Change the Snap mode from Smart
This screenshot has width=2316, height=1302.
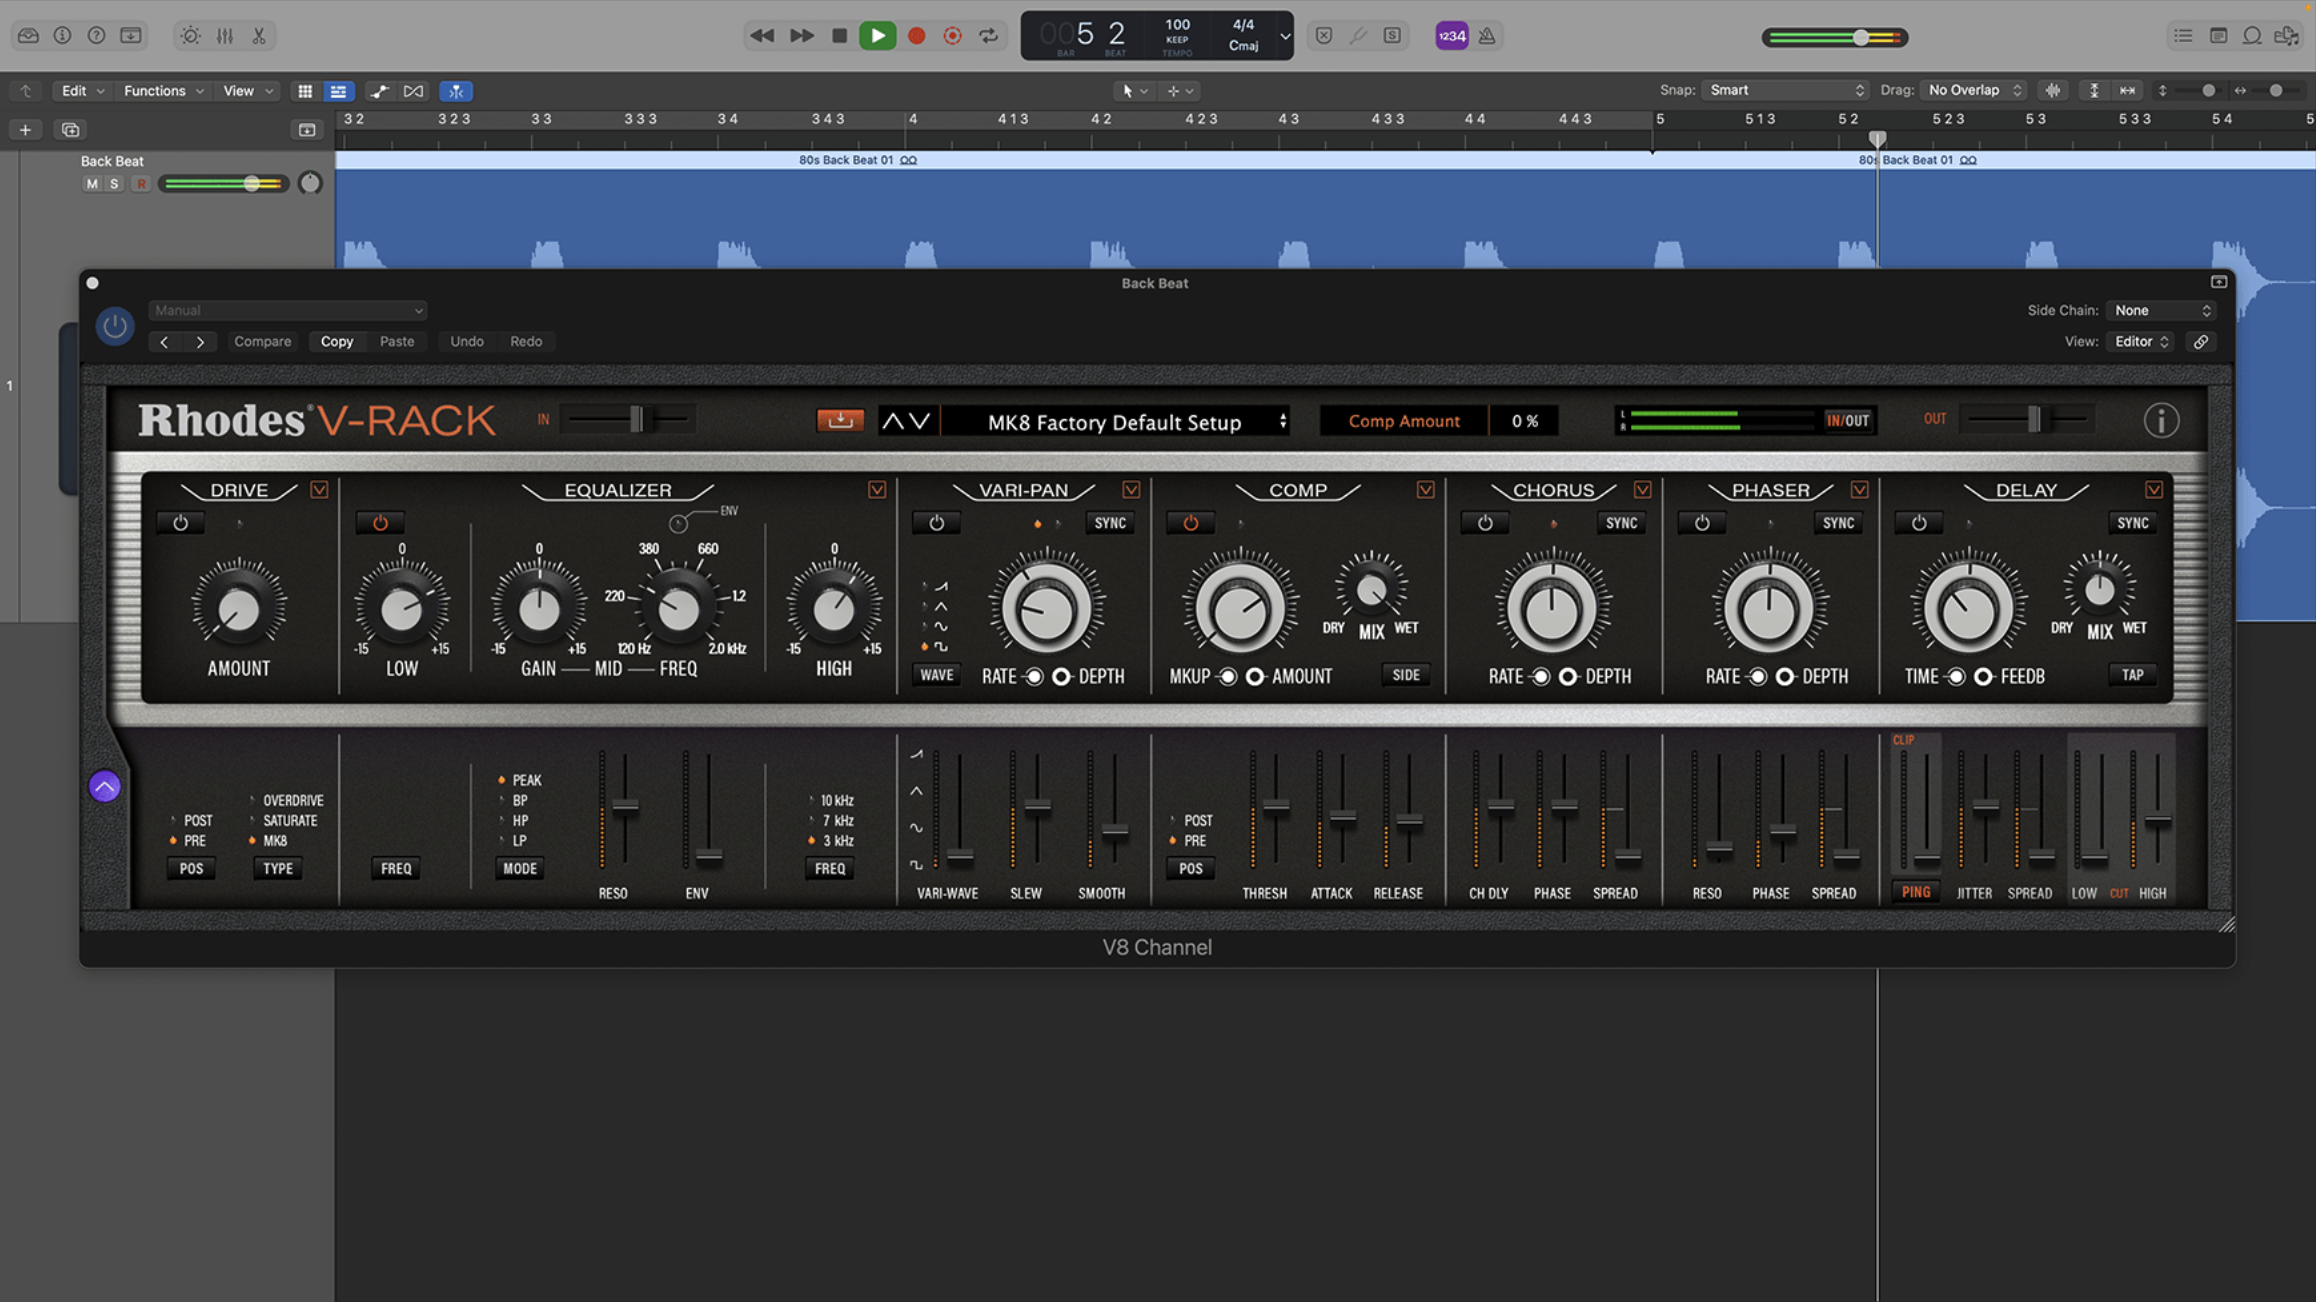click(x=1784, y=90)
